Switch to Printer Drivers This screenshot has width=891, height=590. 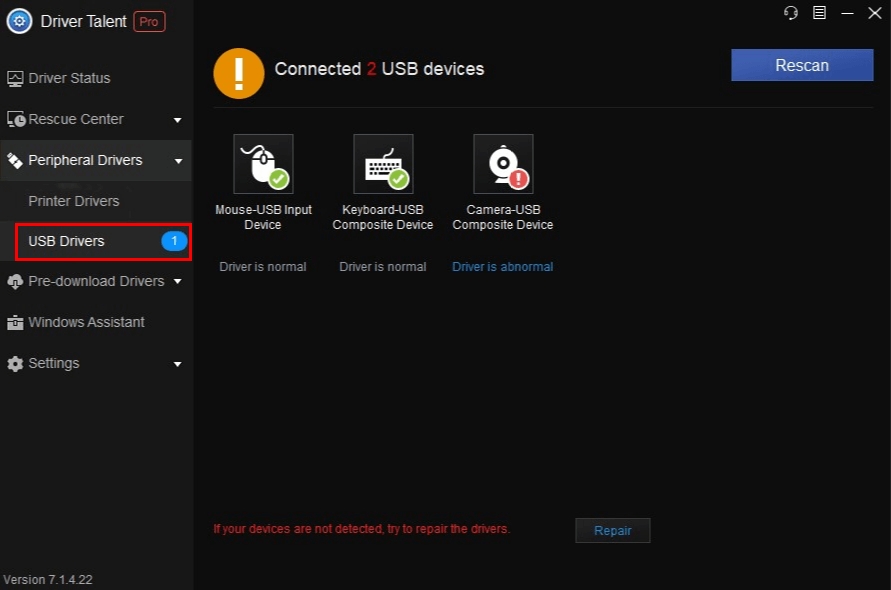coord(73,201)
